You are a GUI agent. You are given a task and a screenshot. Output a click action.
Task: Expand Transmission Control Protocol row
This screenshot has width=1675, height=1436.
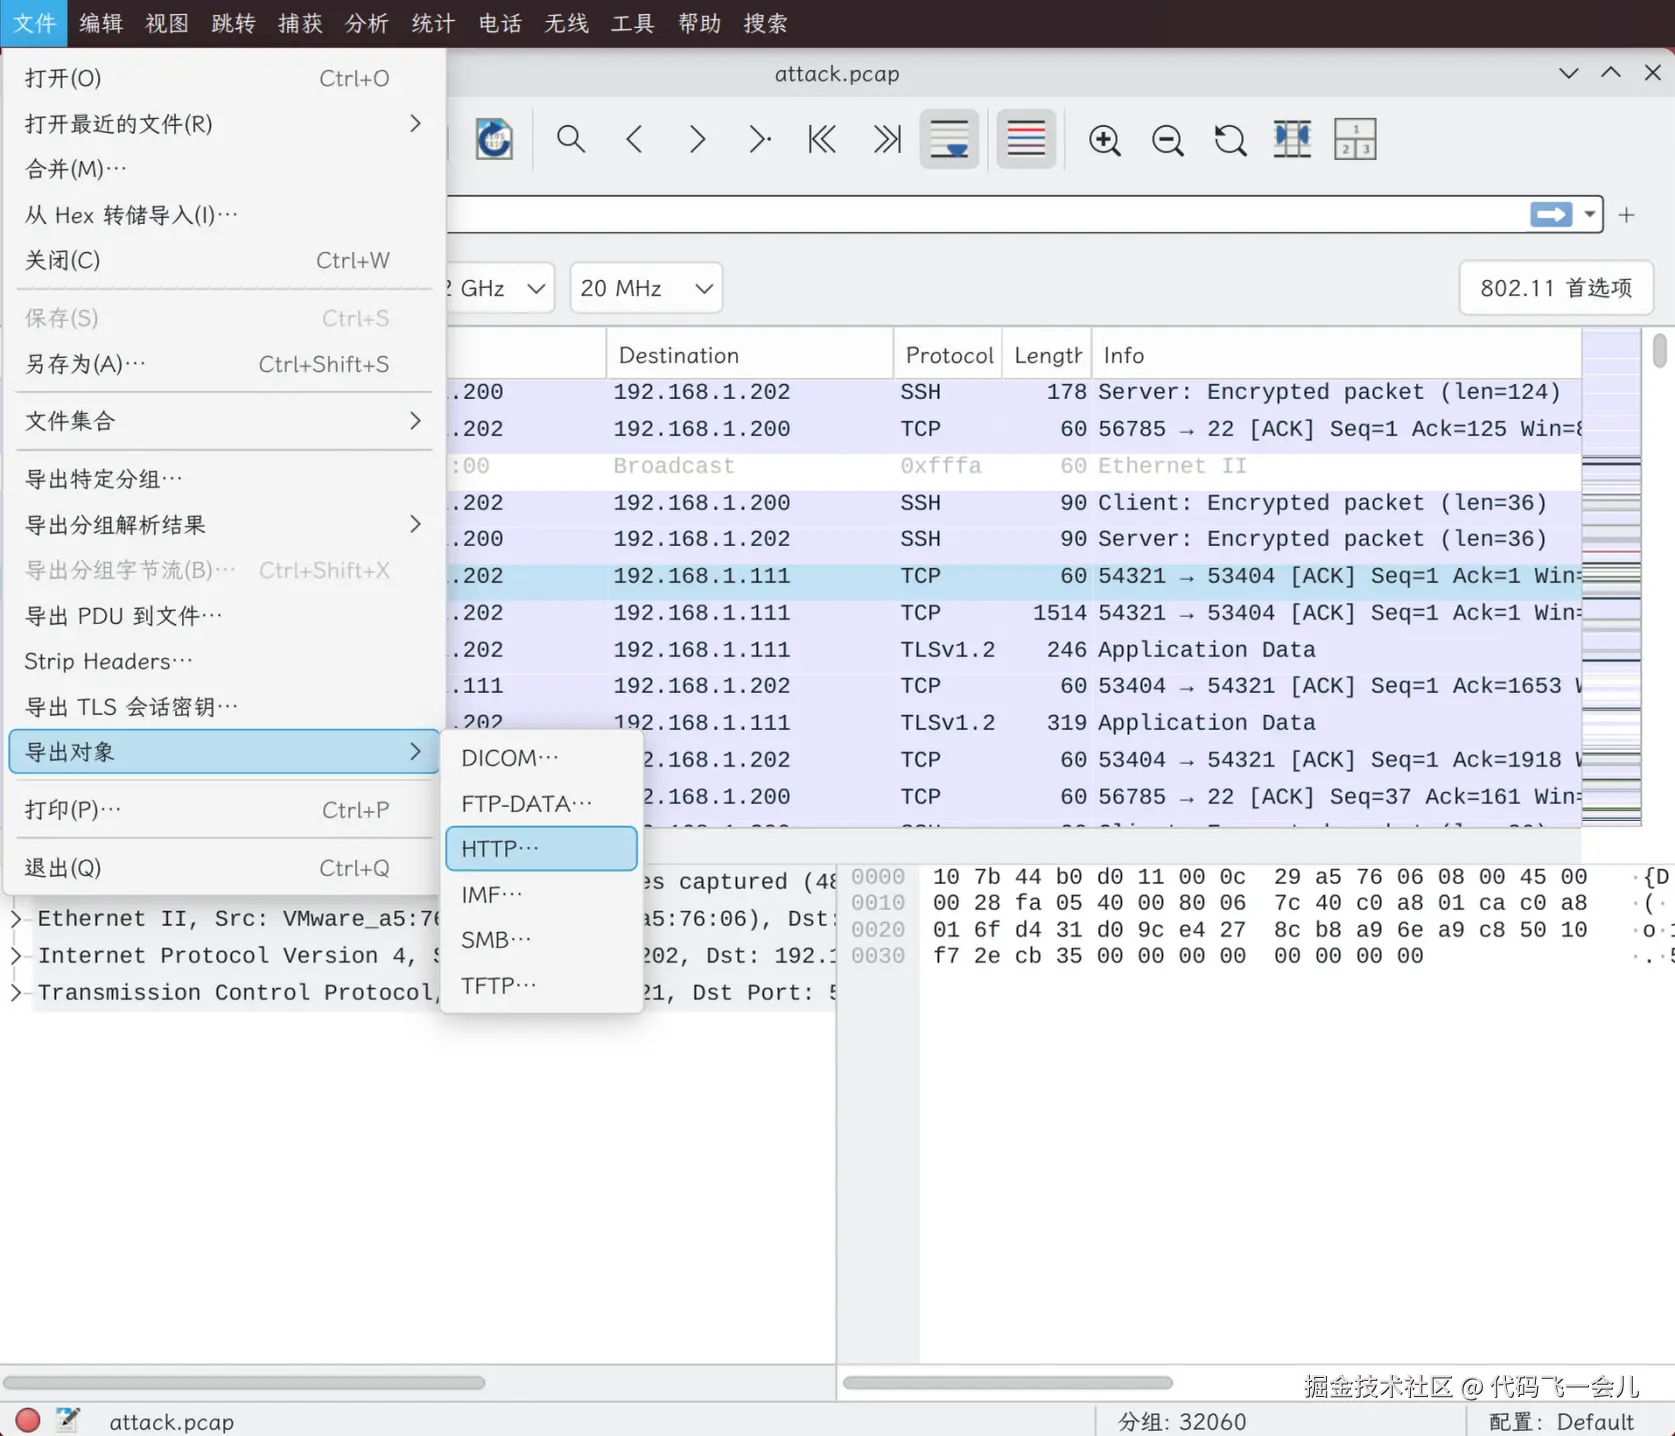tap(16, 992)
